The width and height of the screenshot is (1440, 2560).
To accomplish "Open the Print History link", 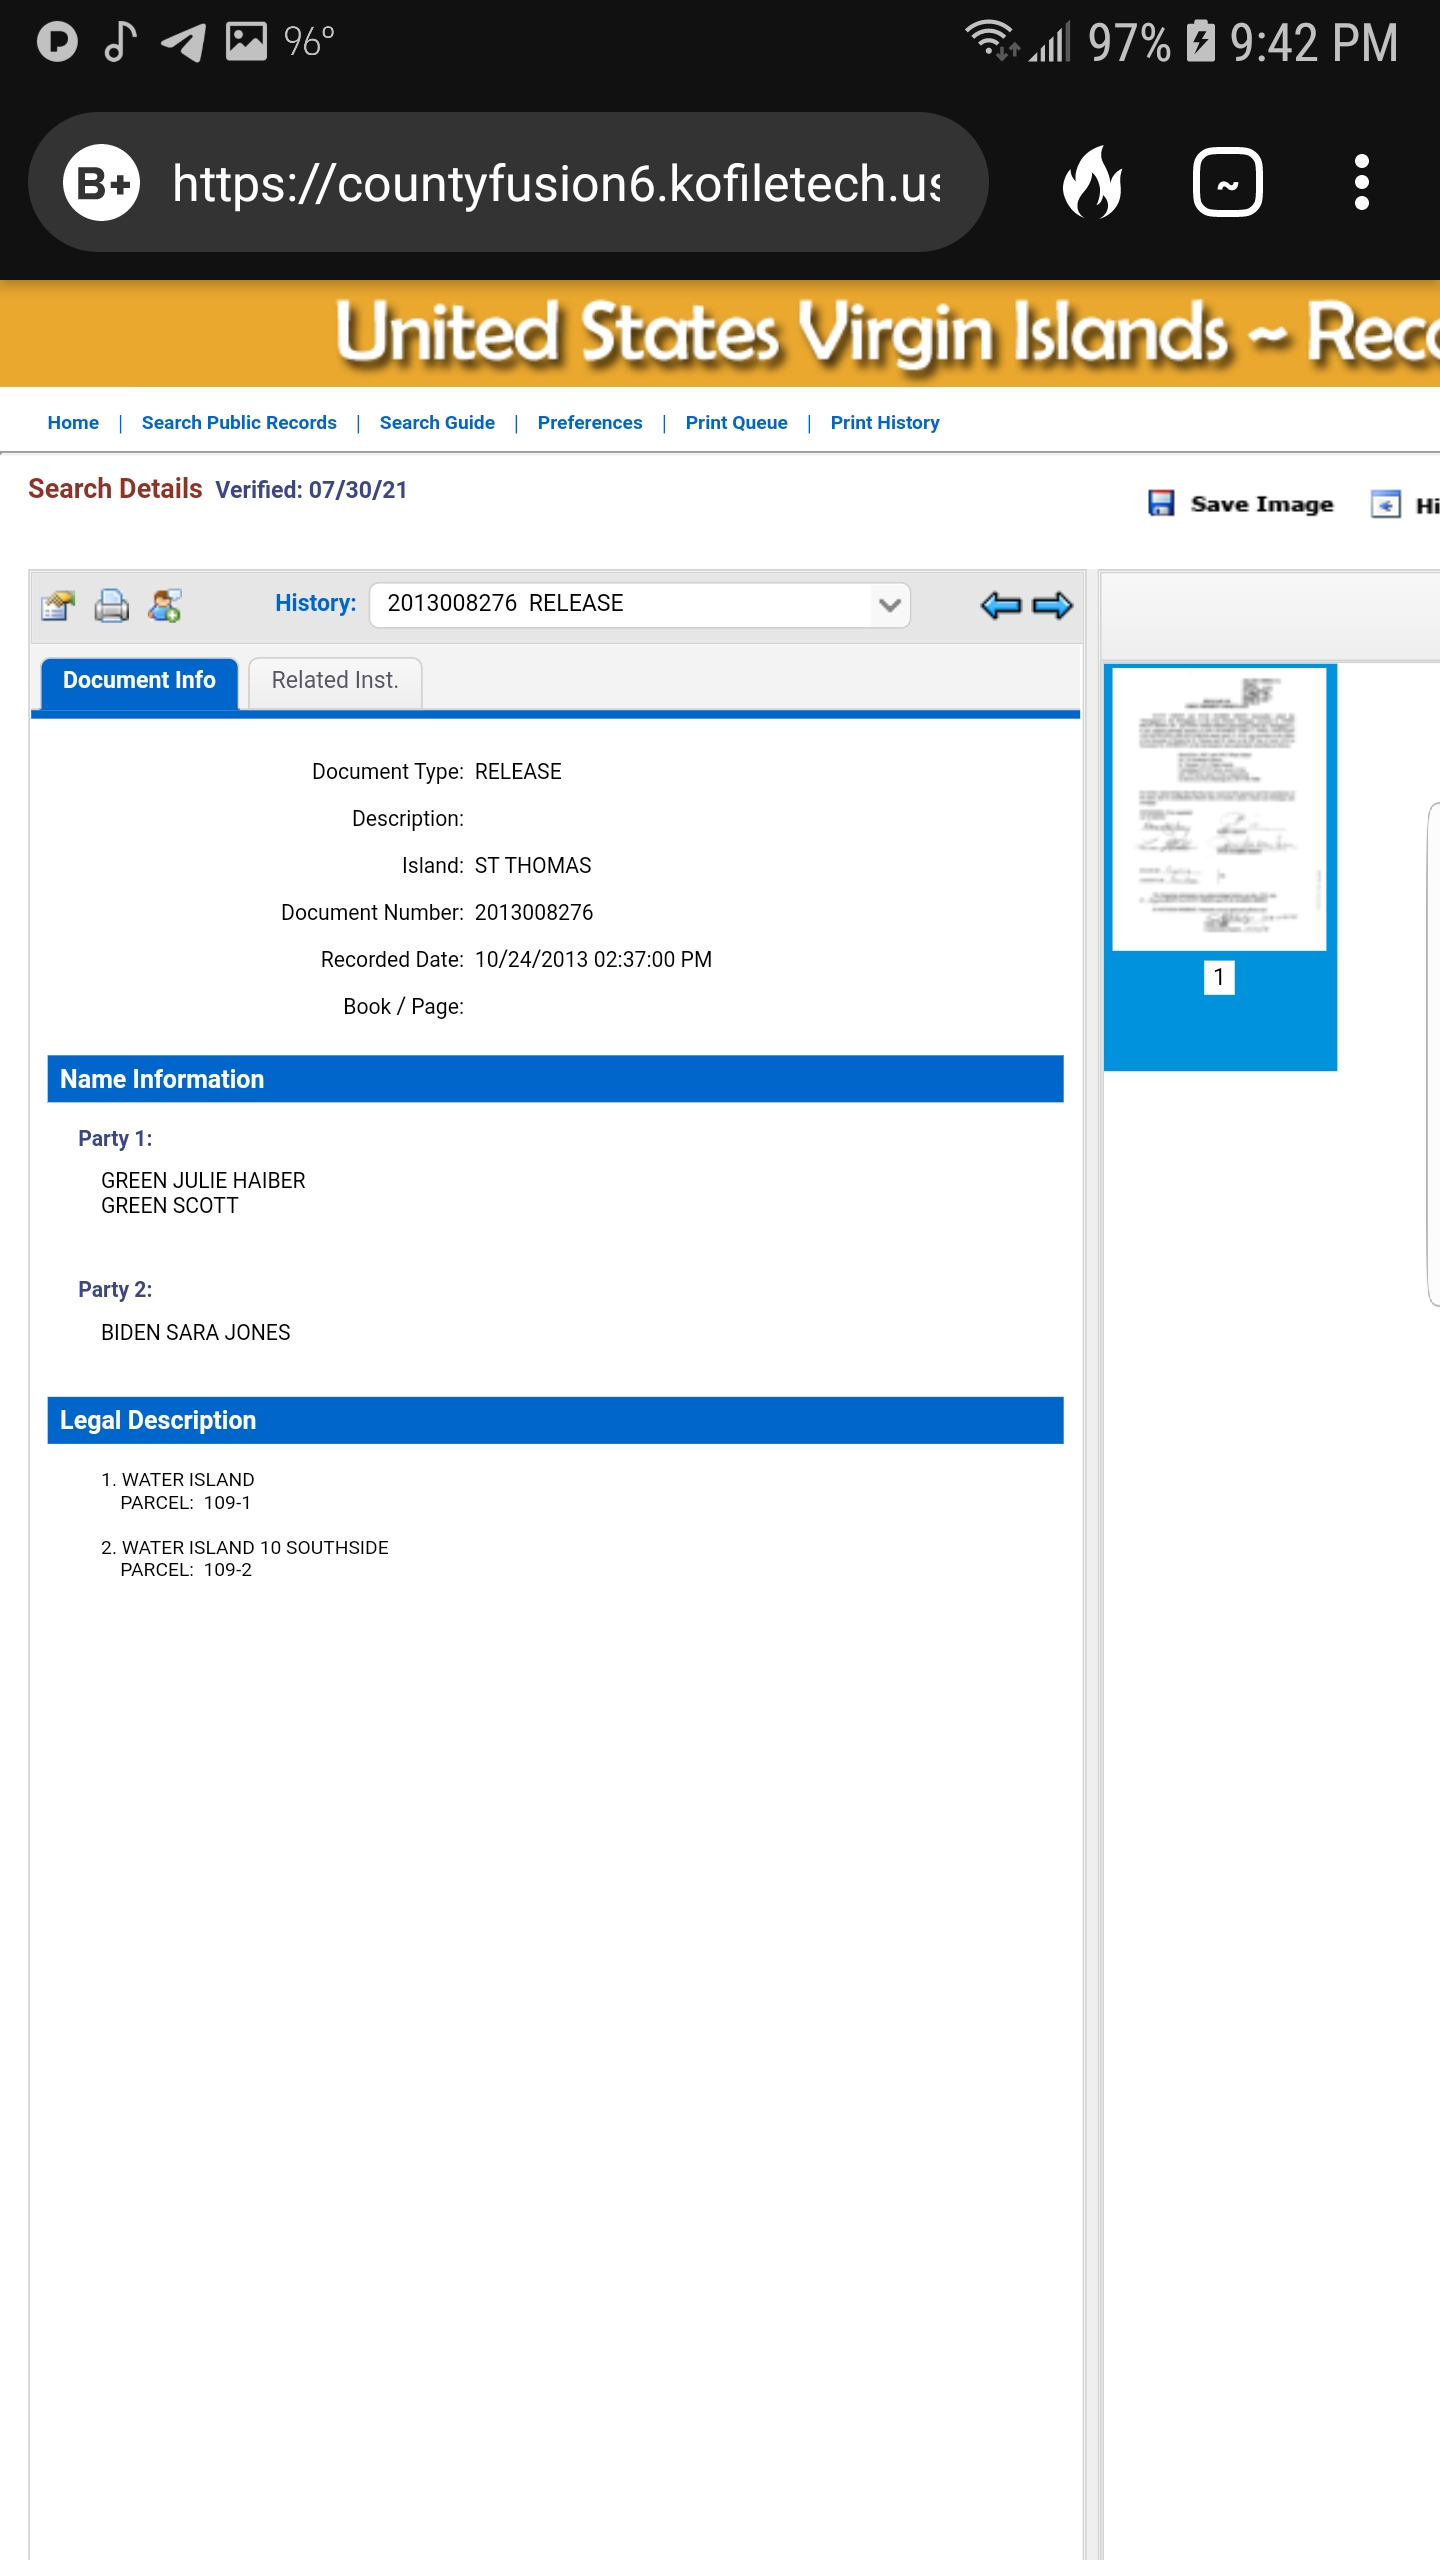I will pyautogui.click(x=885, y=423).
